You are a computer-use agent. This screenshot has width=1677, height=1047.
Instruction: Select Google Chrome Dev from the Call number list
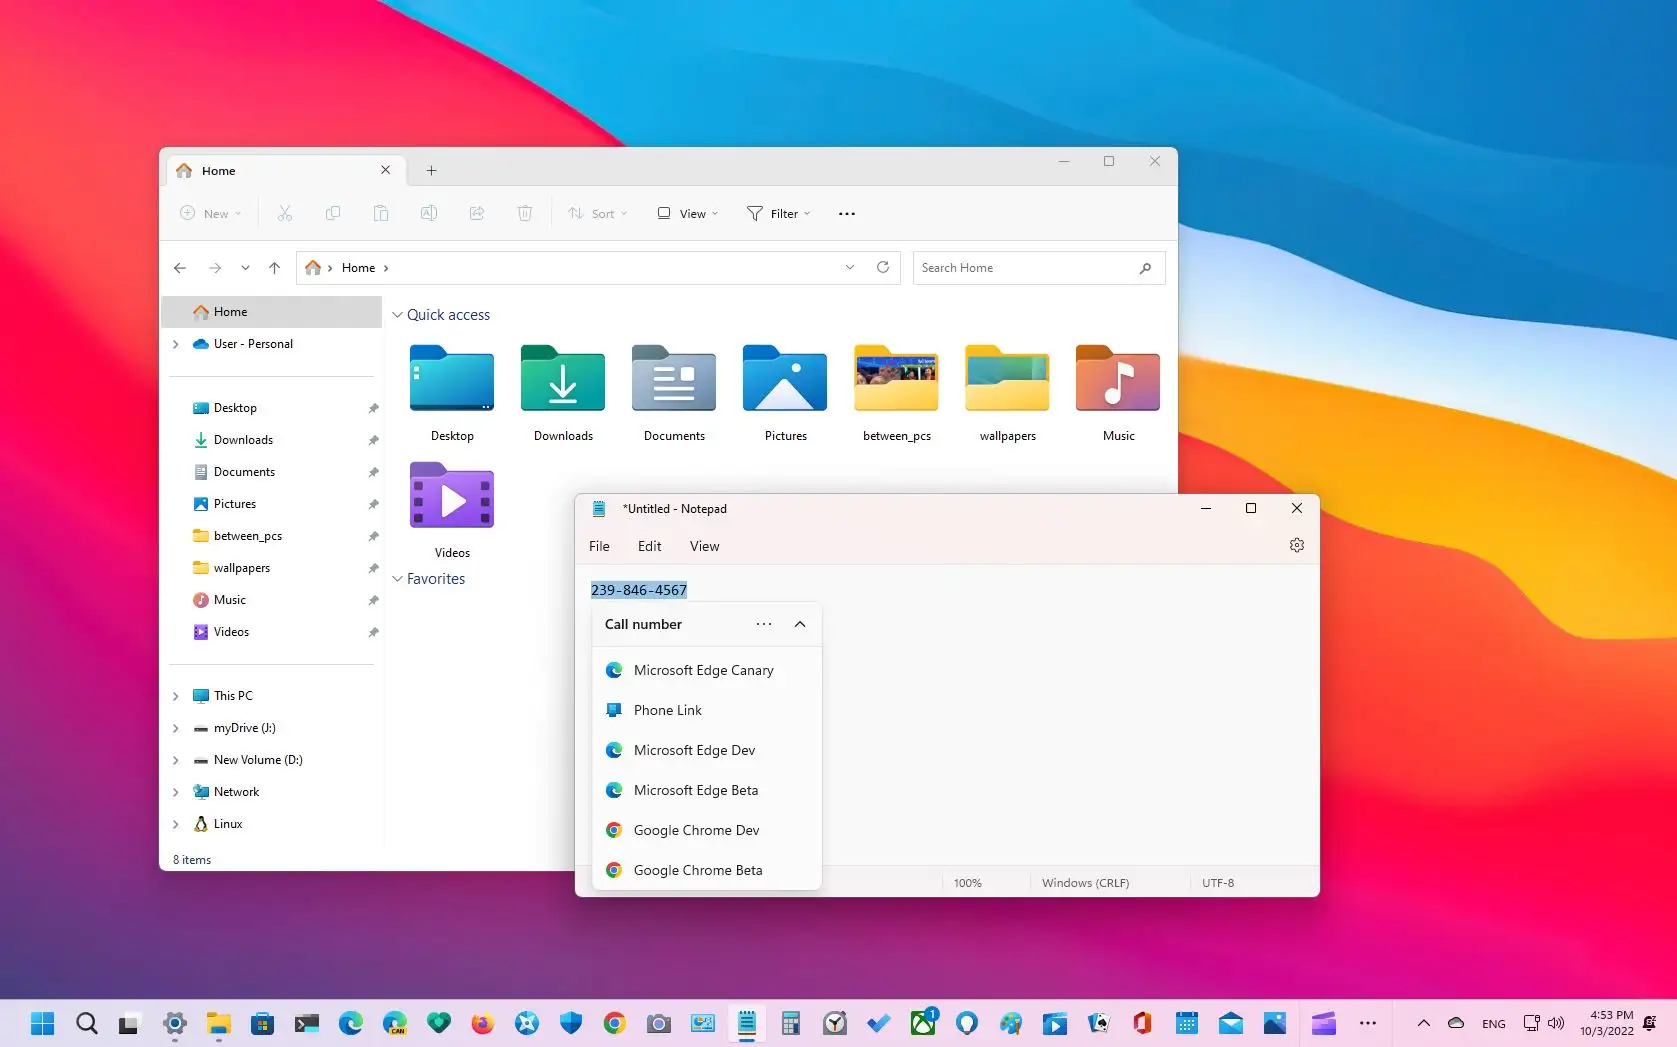[x=696, y=830]
